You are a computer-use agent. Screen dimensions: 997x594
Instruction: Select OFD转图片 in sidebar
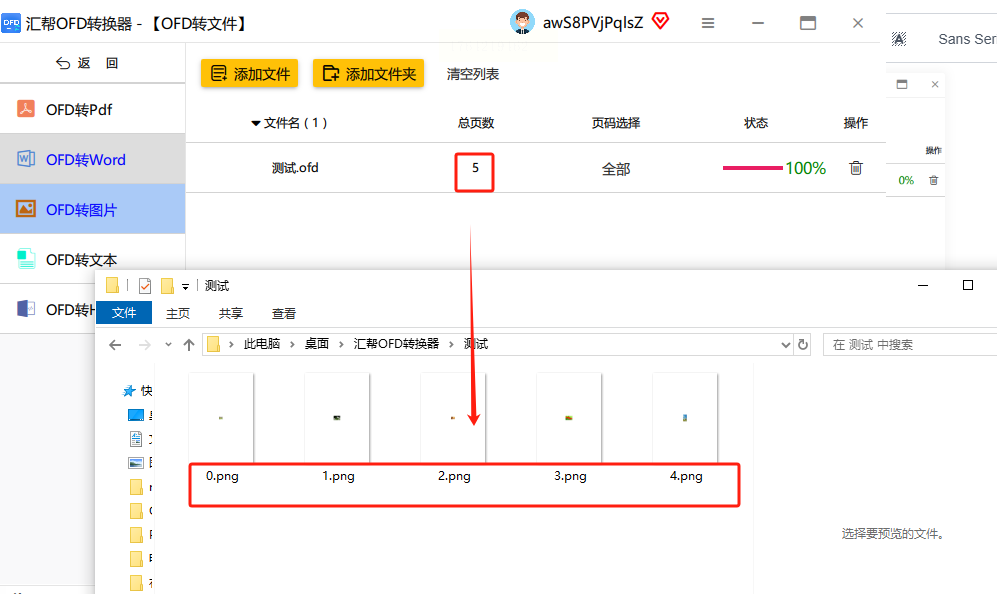pos(92,209)
